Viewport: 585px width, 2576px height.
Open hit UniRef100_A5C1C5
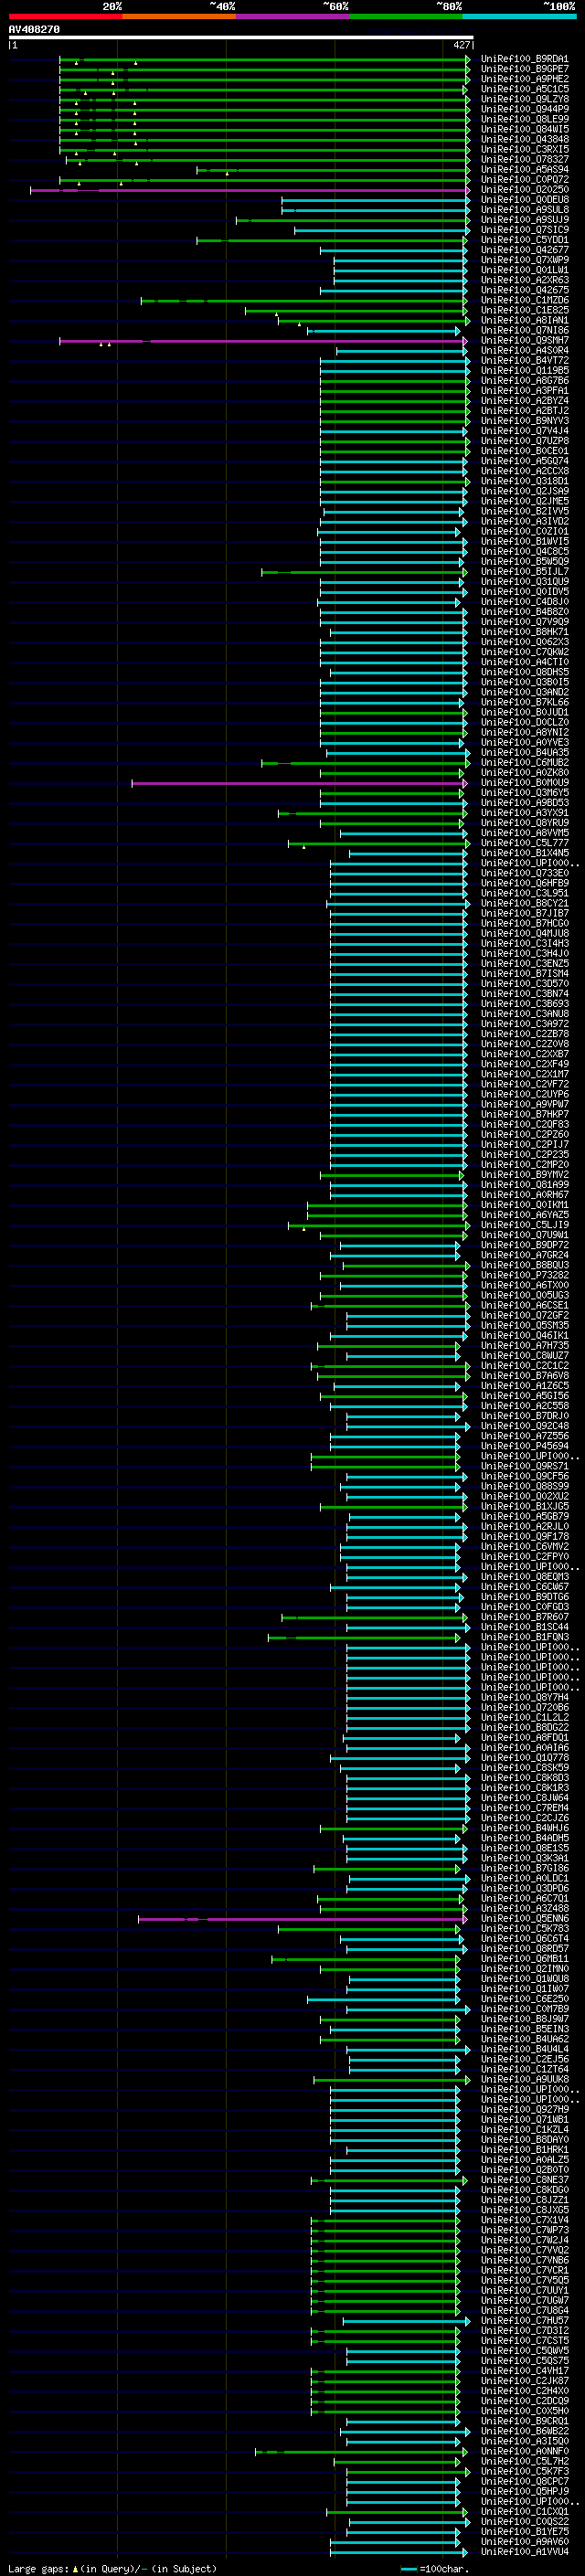coord(524,89)
